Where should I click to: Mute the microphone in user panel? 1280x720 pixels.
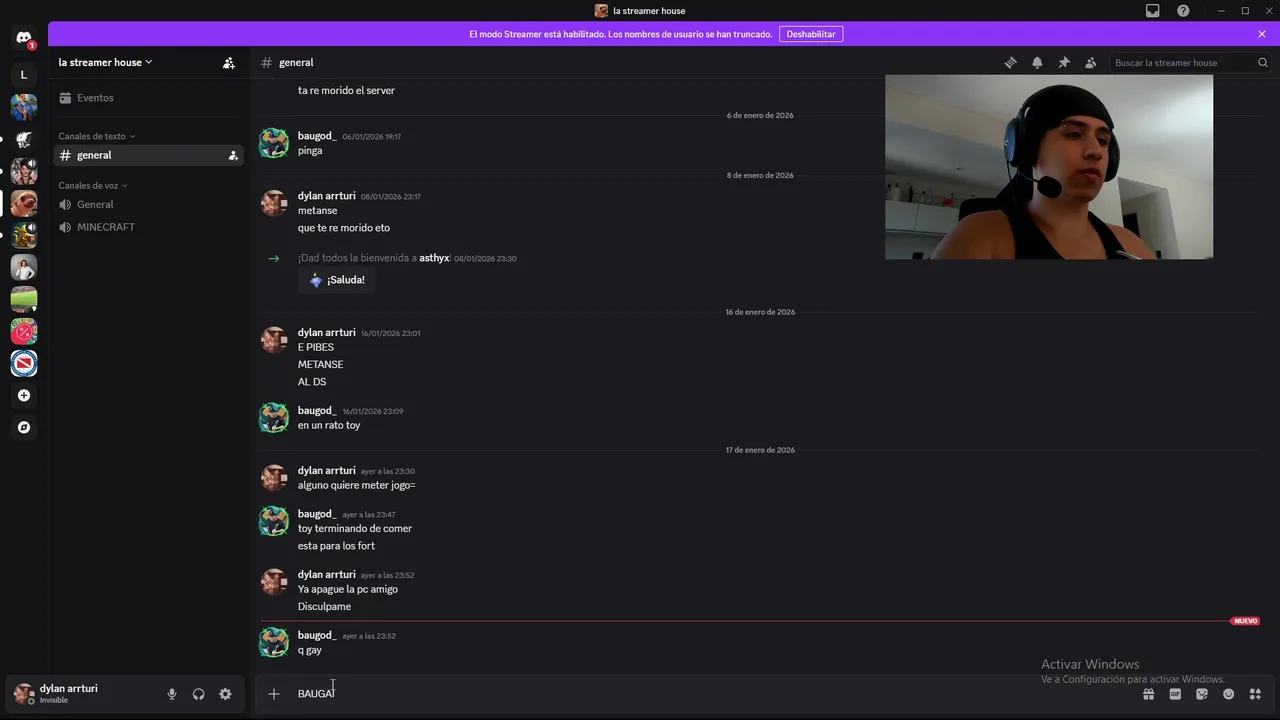point(172,694)
